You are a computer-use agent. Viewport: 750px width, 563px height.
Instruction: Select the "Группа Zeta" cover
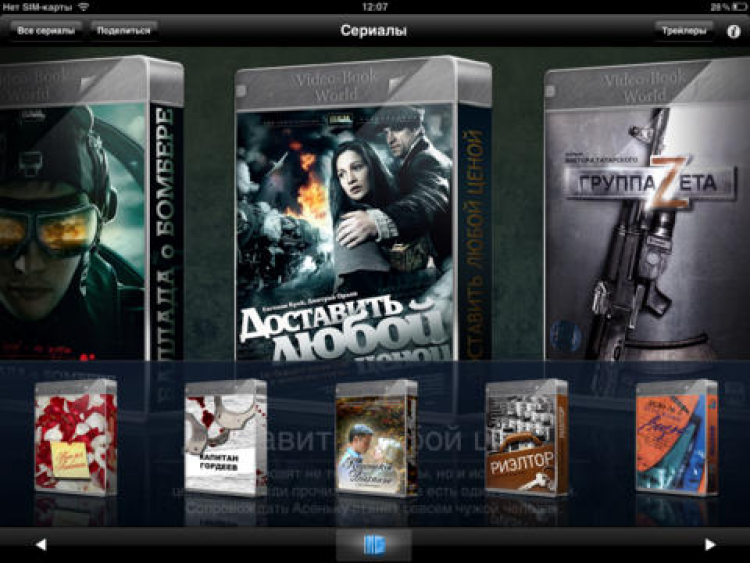(x=647, y=210)
